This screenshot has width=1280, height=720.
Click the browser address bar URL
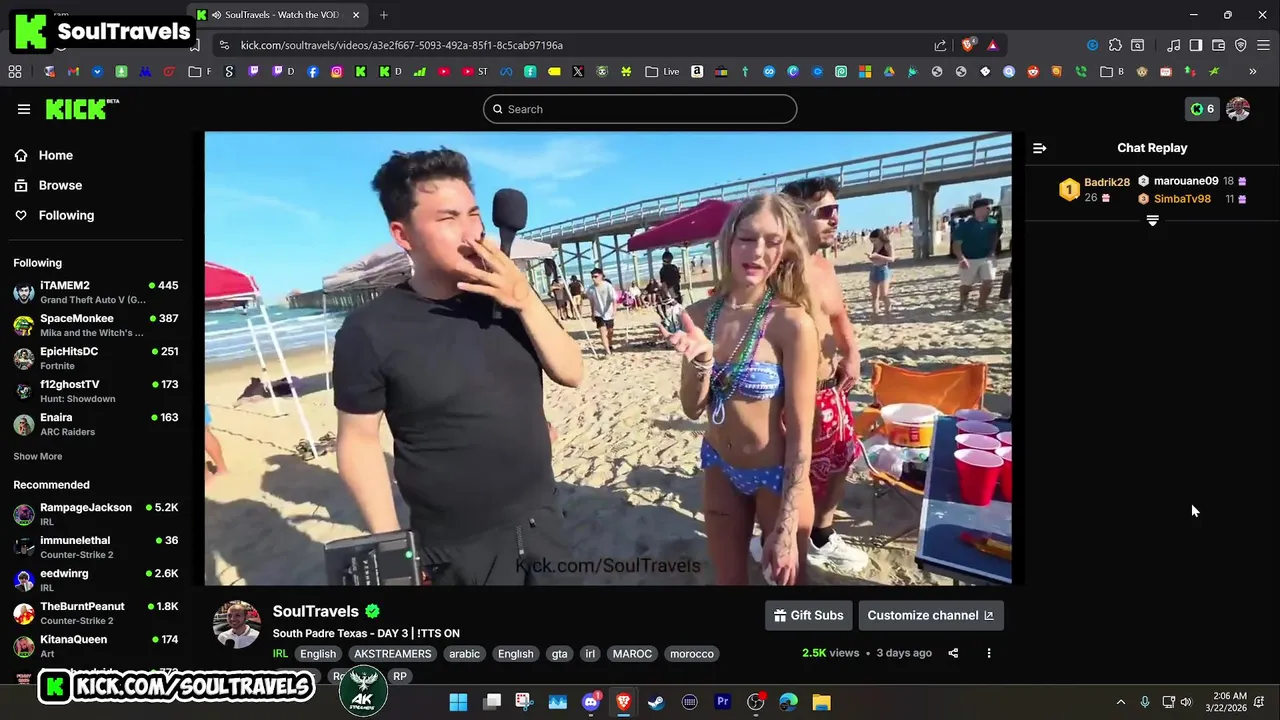pos(401,45)
